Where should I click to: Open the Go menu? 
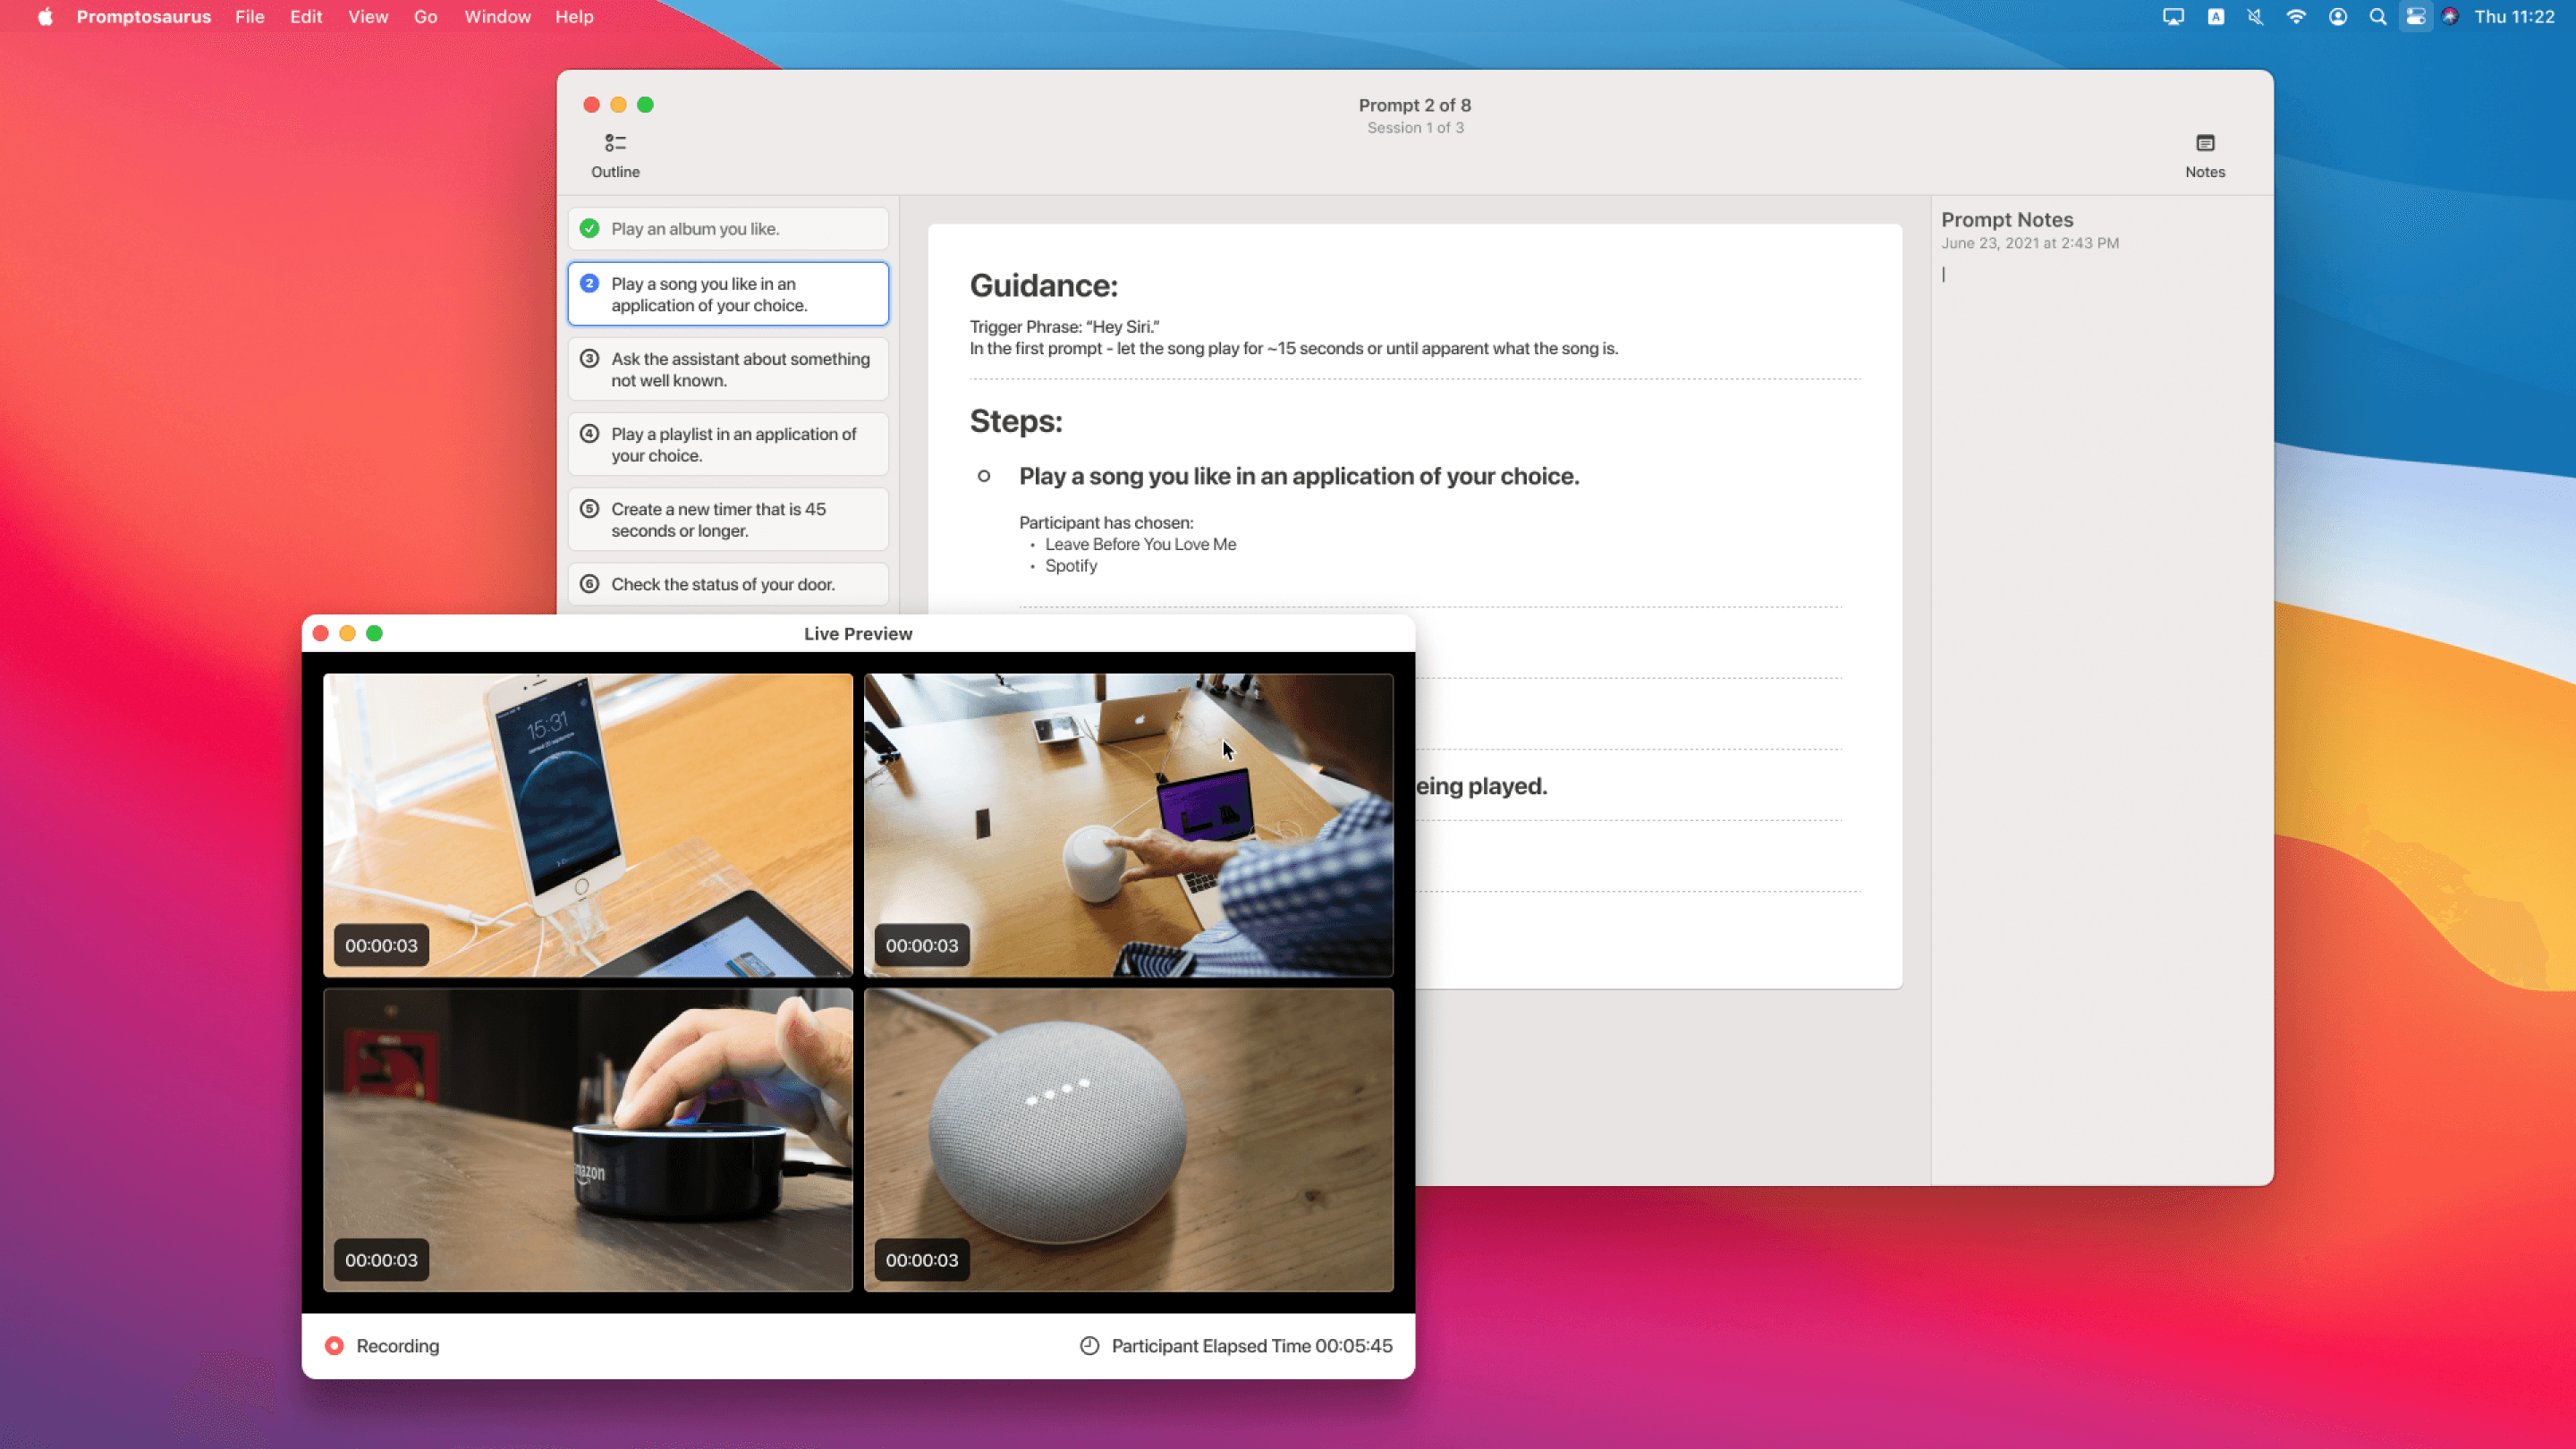point(425,17)
